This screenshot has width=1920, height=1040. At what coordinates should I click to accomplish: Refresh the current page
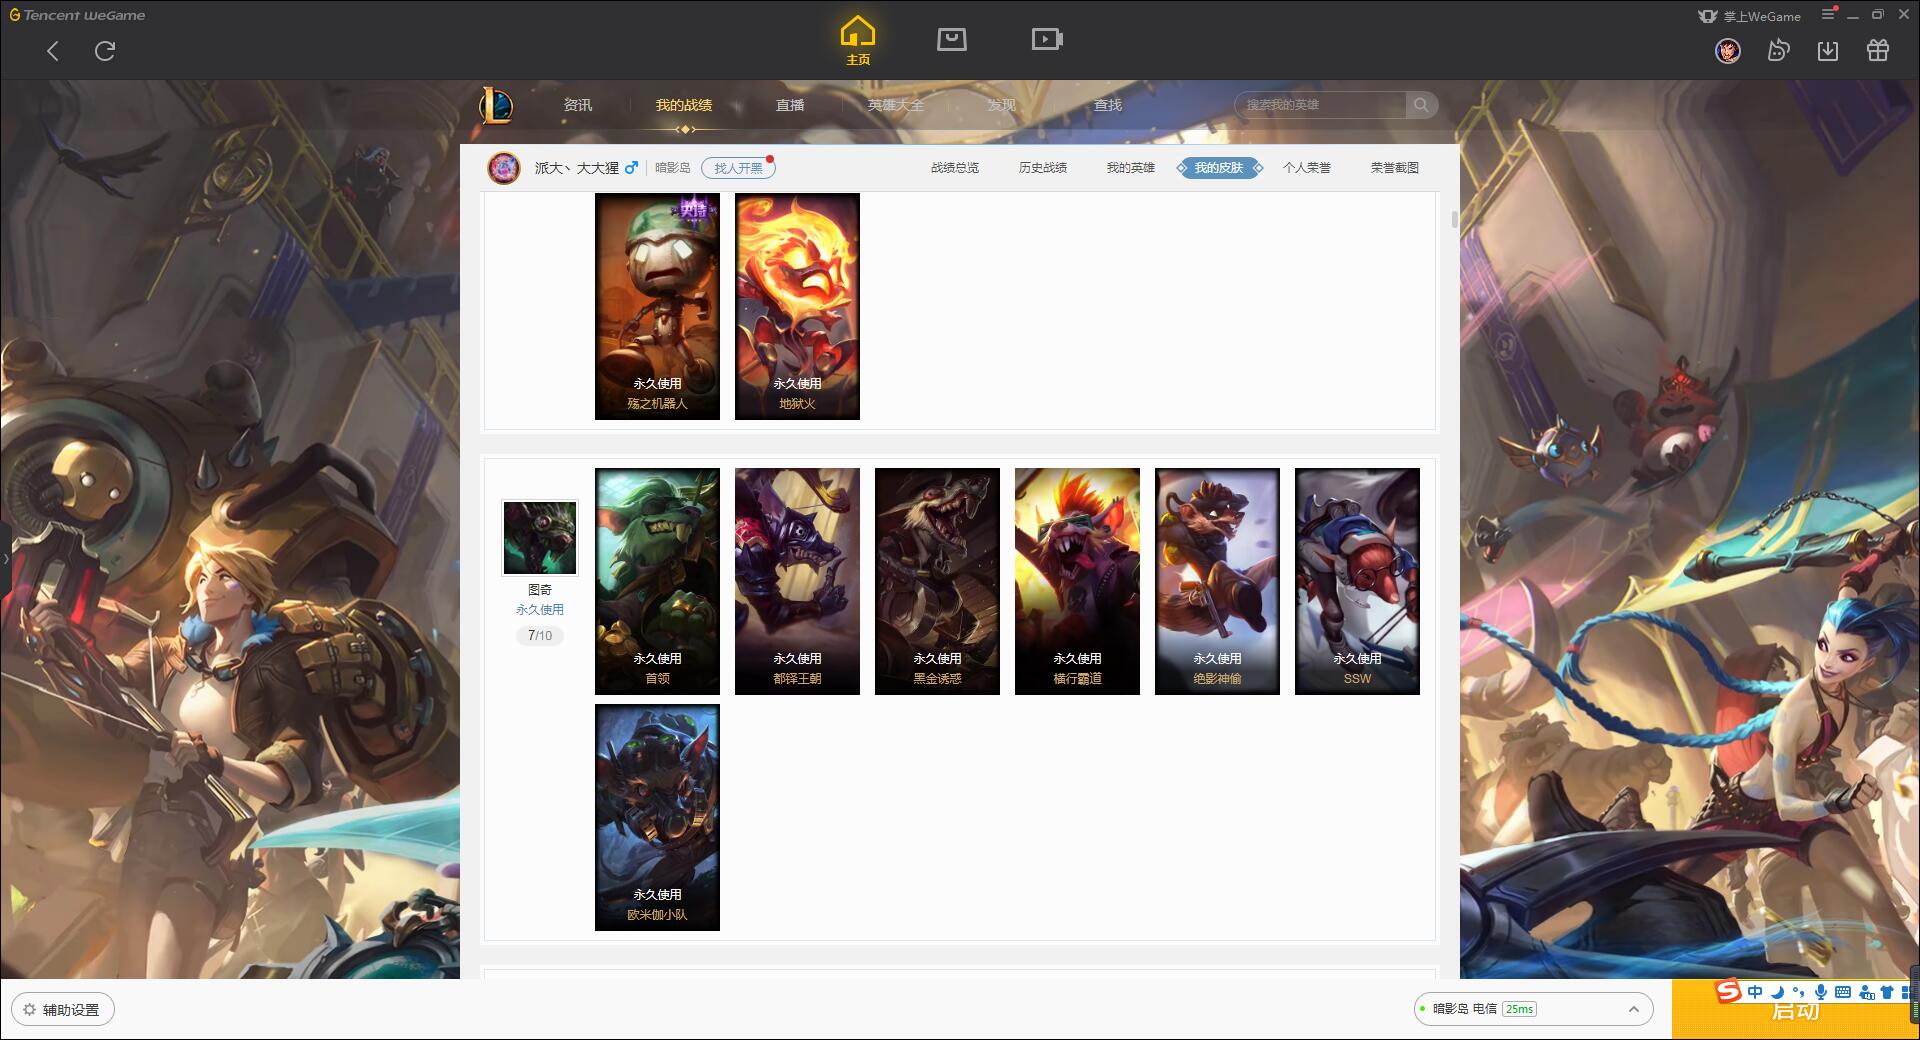tap(105, 51)
